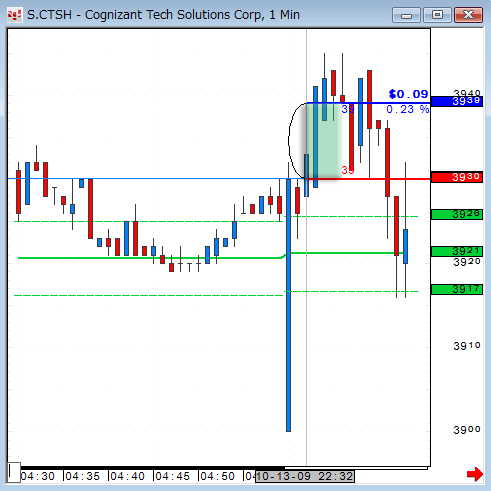Click the 04:30 time axis label
This screenshot has height=491, width=491.
pyautogui.click(x=38, y=476)
